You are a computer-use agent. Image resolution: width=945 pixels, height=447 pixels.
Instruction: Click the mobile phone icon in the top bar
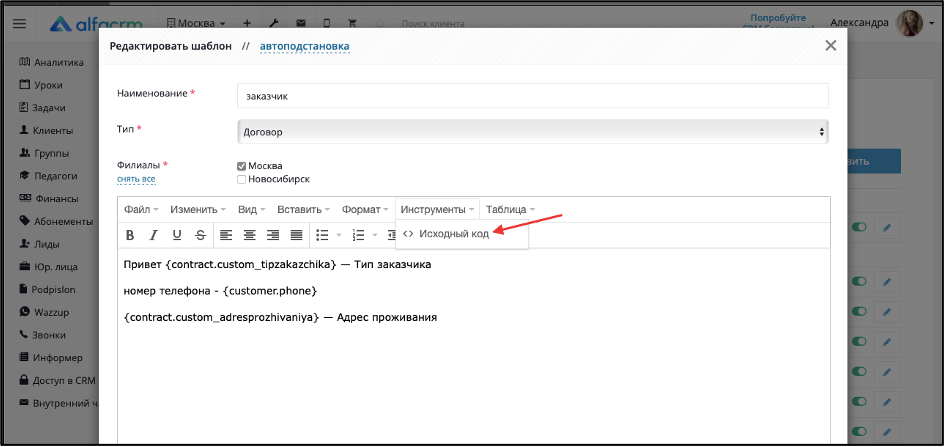click(327, 23)
